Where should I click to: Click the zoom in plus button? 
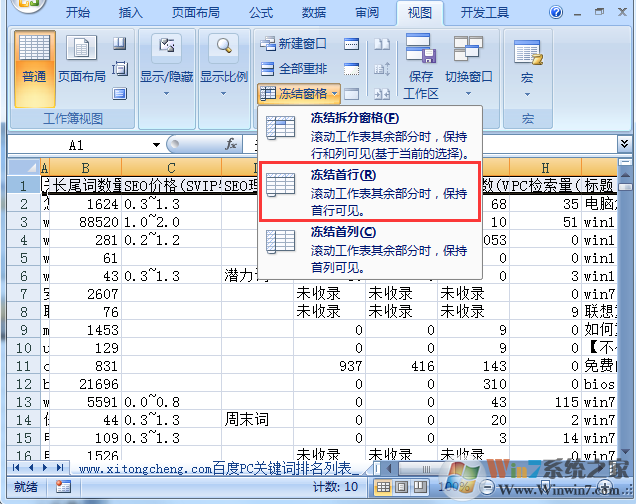click(605, 487)
